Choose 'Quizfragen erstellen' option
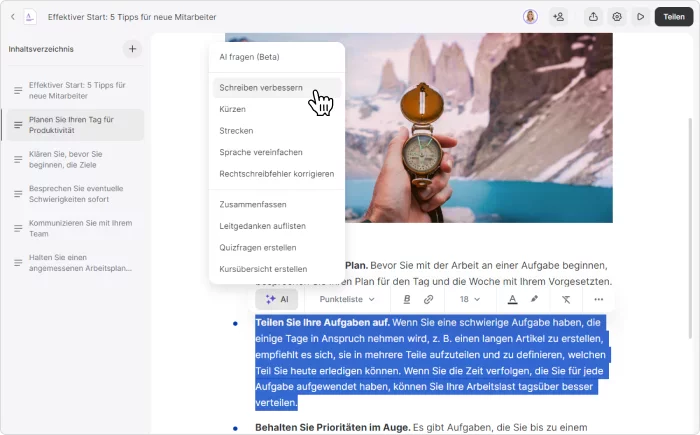Viewport: 700px width, 435px height. tap(277, 247)
